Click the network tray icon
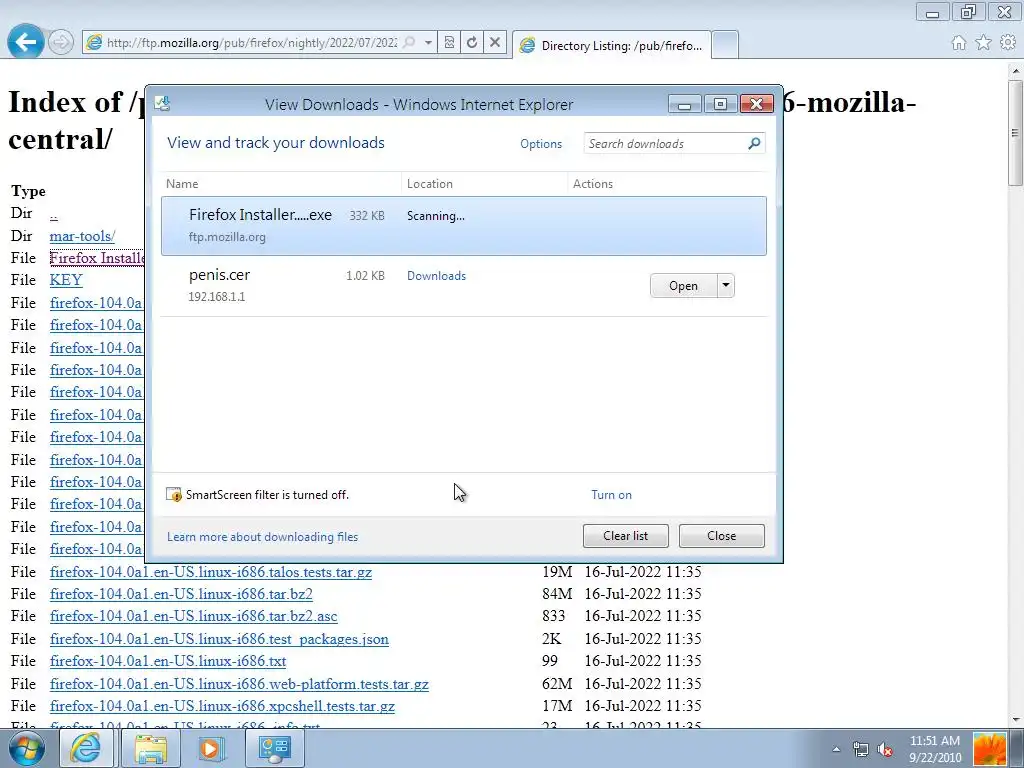The width and height of the screenshot is (1024, 768). tap(861, 749)
